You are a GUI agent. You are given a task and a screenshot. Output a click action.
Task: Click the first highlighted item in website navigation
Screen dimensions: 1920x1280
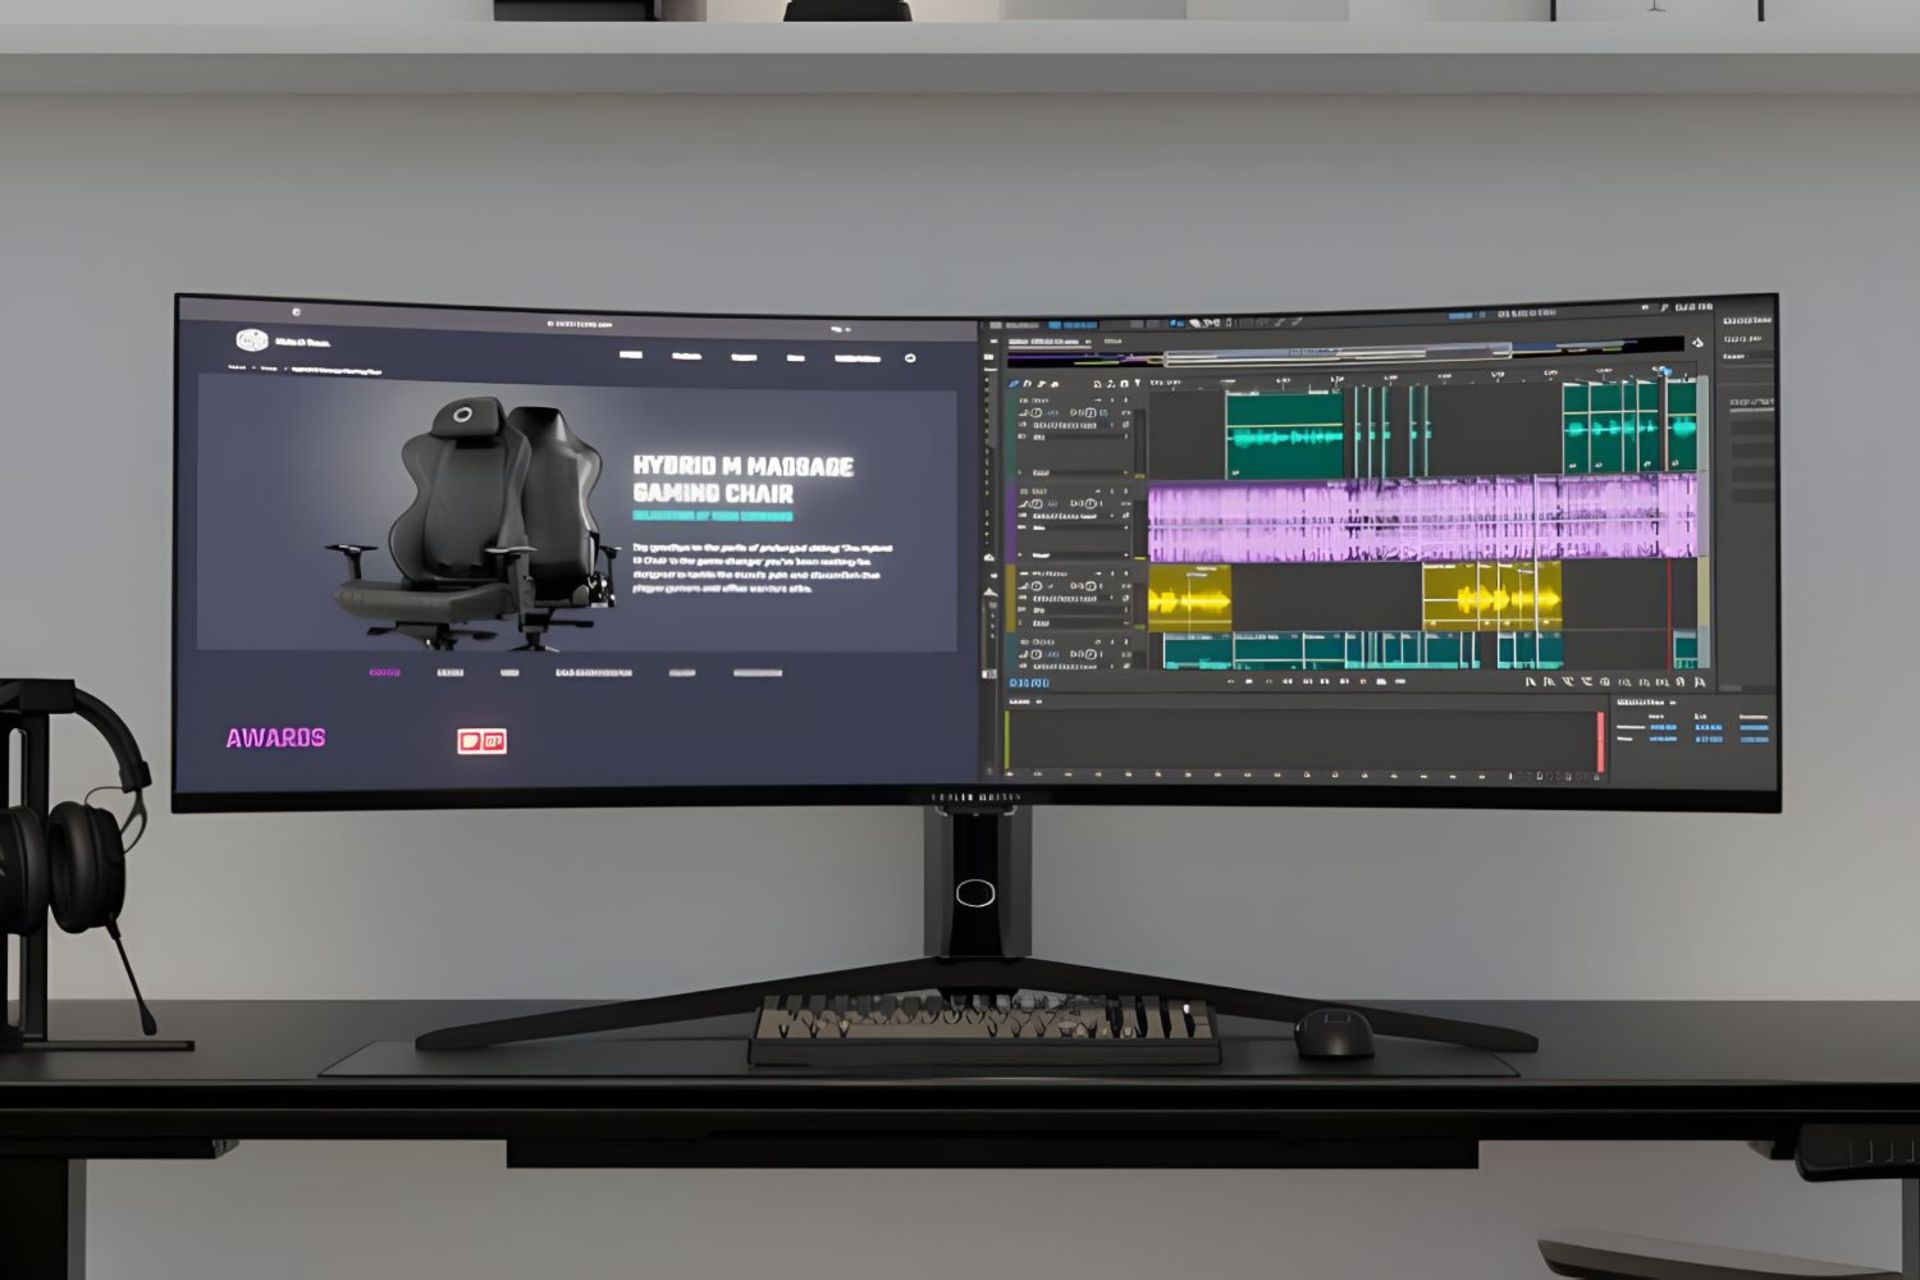(631, 355)
